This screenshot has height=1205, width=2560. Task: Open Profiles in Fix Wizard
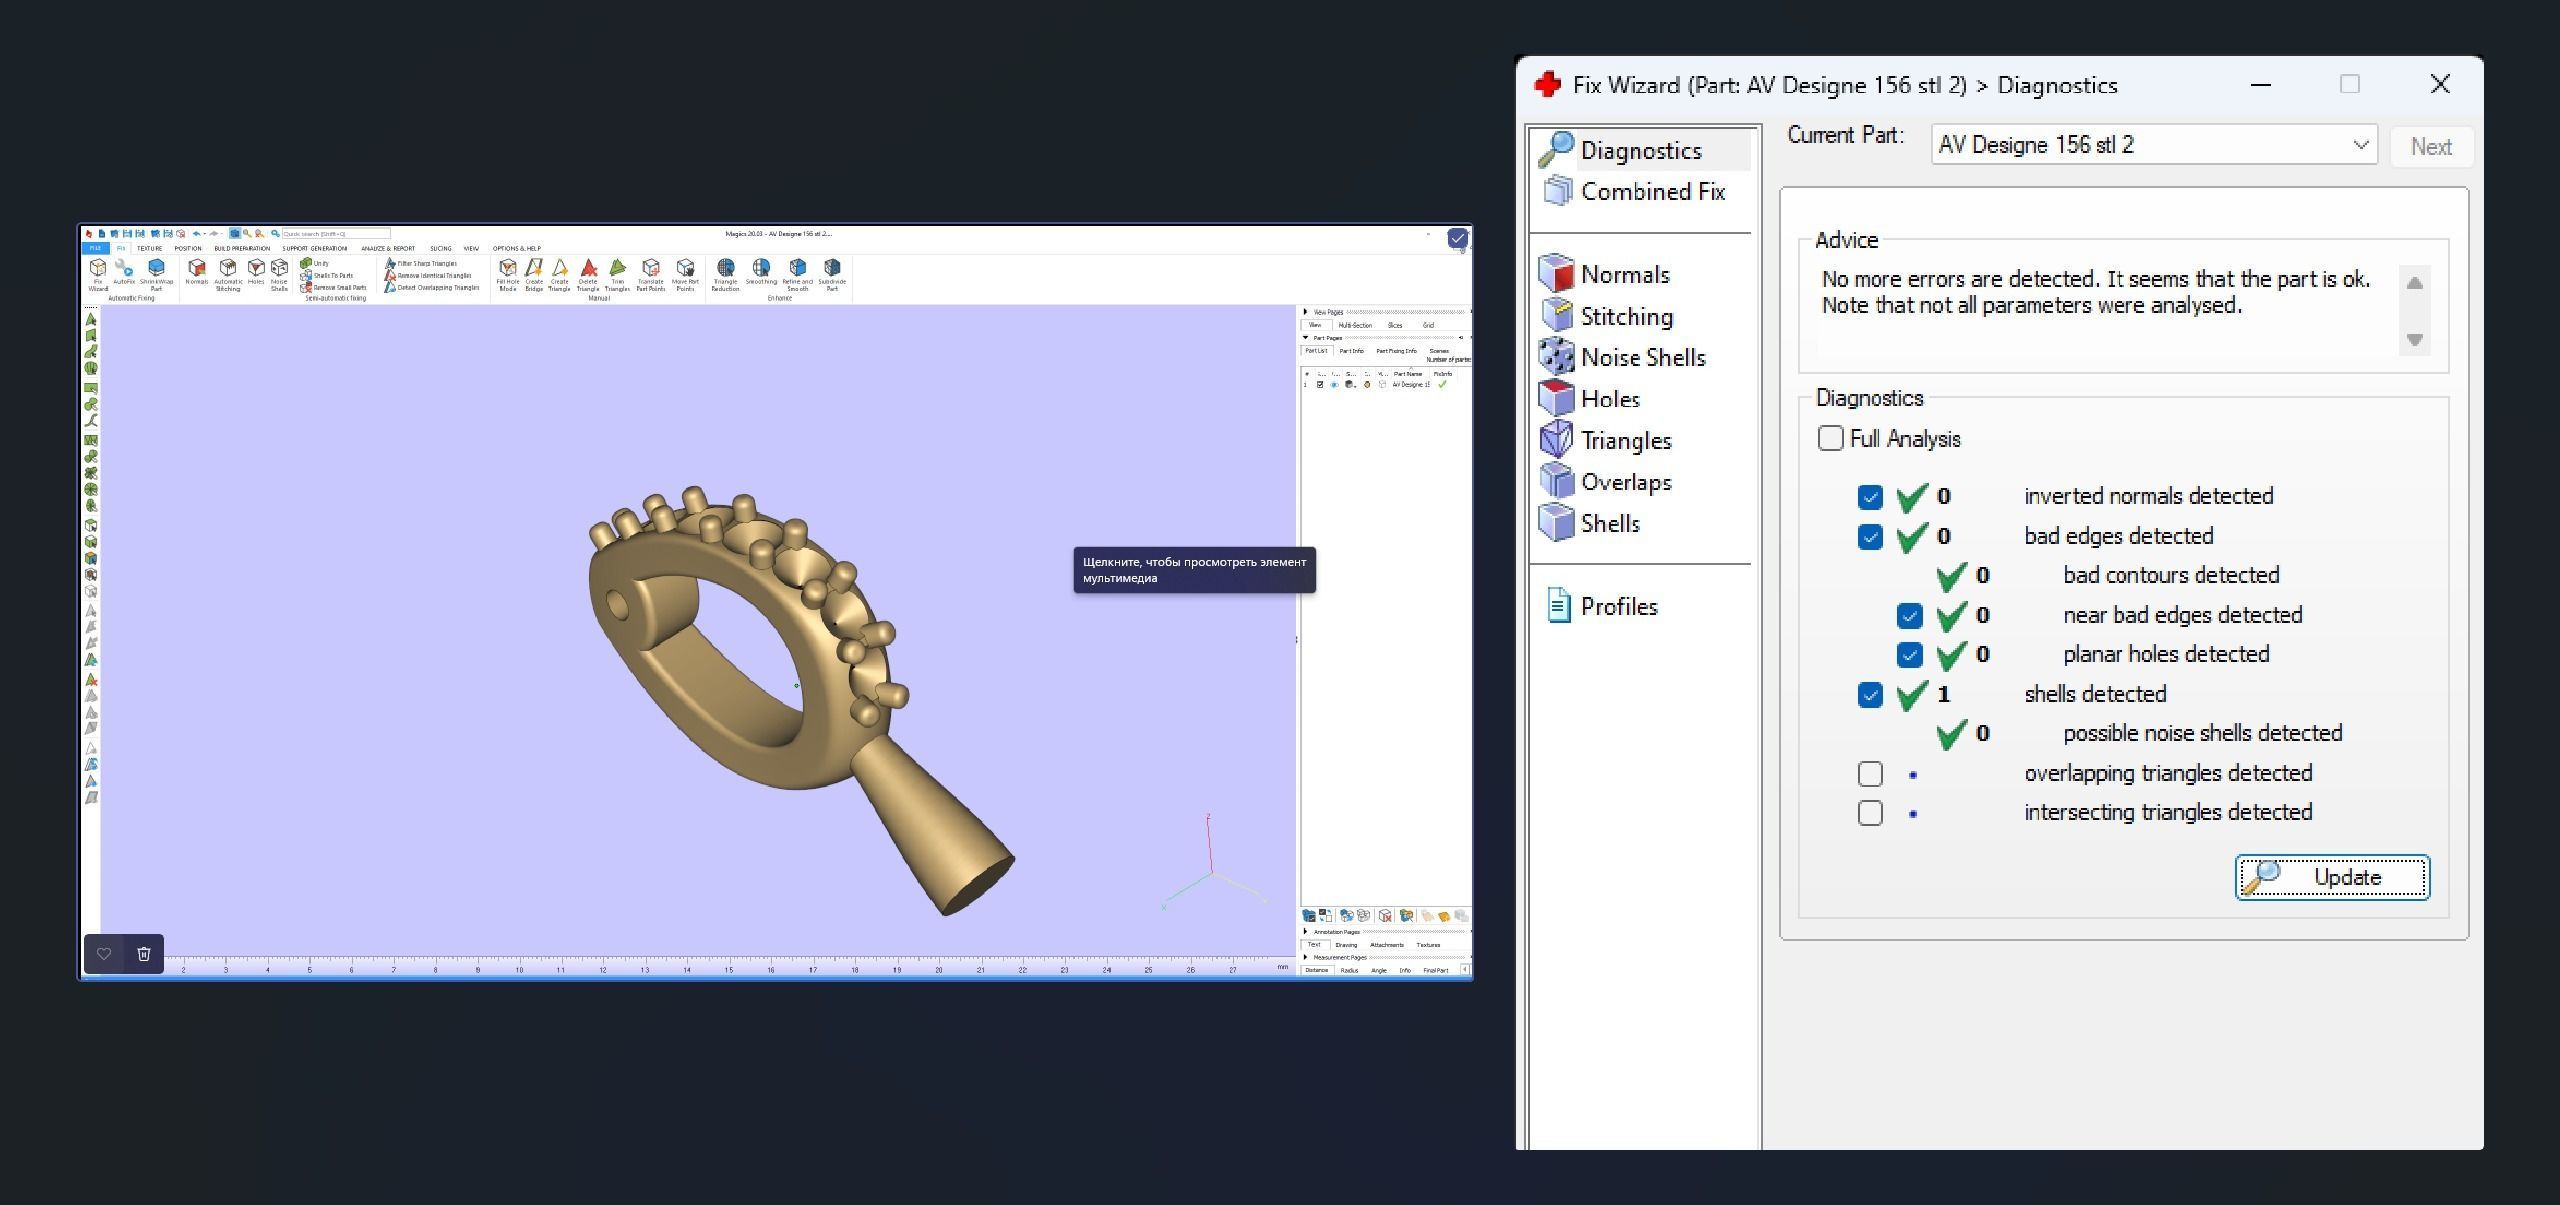tap(1618, 607)
